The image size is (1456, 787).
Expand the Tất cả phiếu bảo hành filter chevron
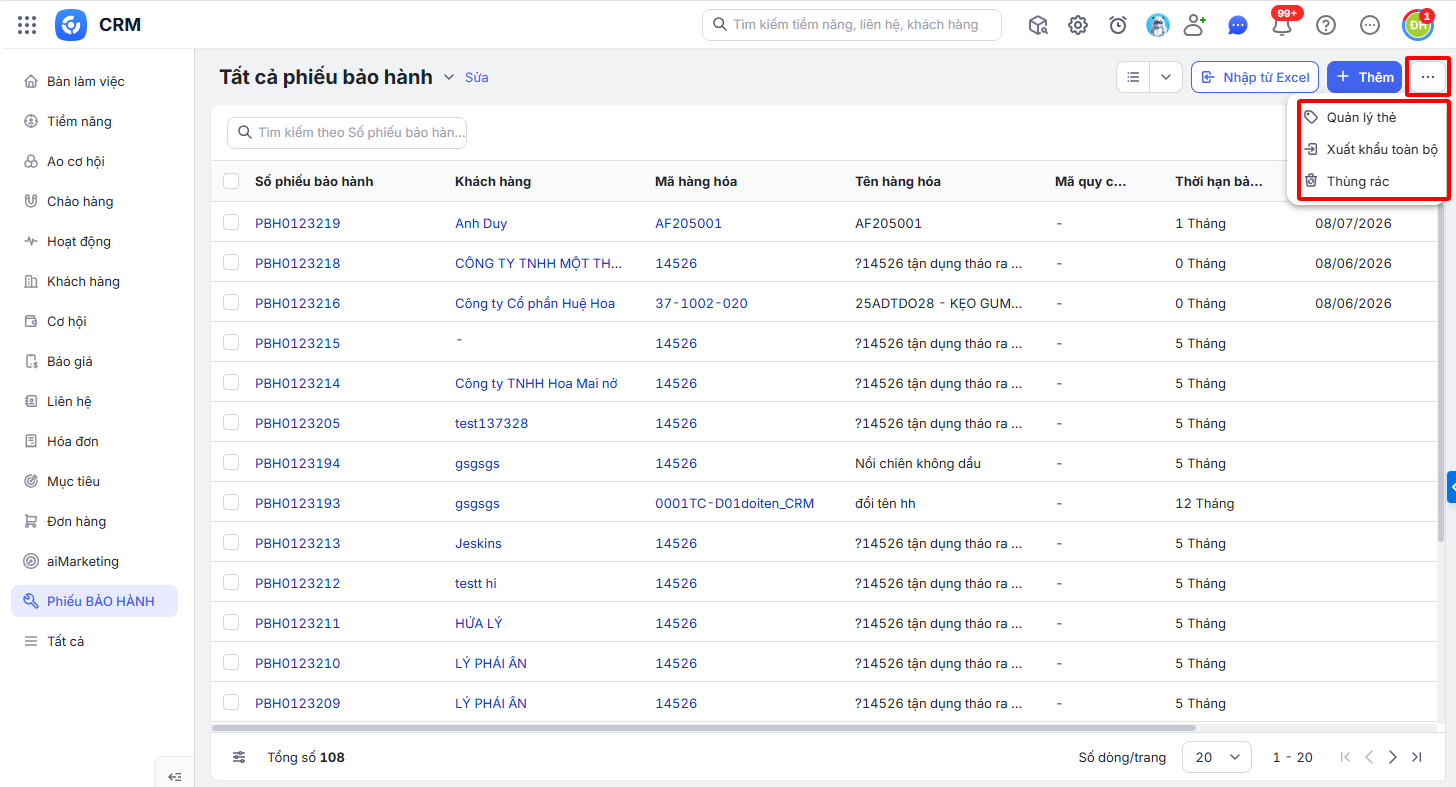tap(448, 77)
